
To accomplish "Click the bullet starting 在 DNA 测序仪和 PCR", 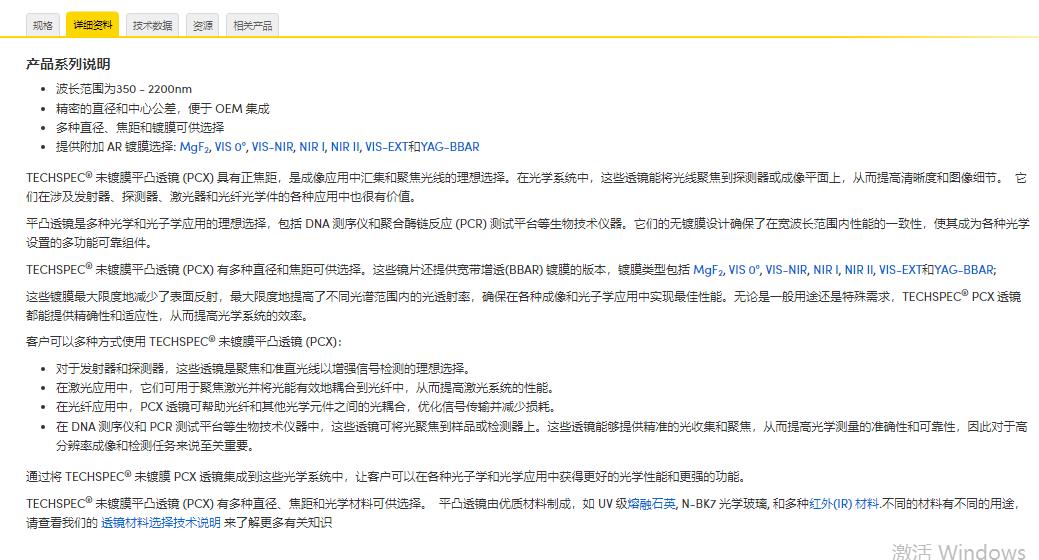I will (x=541, y=436).
